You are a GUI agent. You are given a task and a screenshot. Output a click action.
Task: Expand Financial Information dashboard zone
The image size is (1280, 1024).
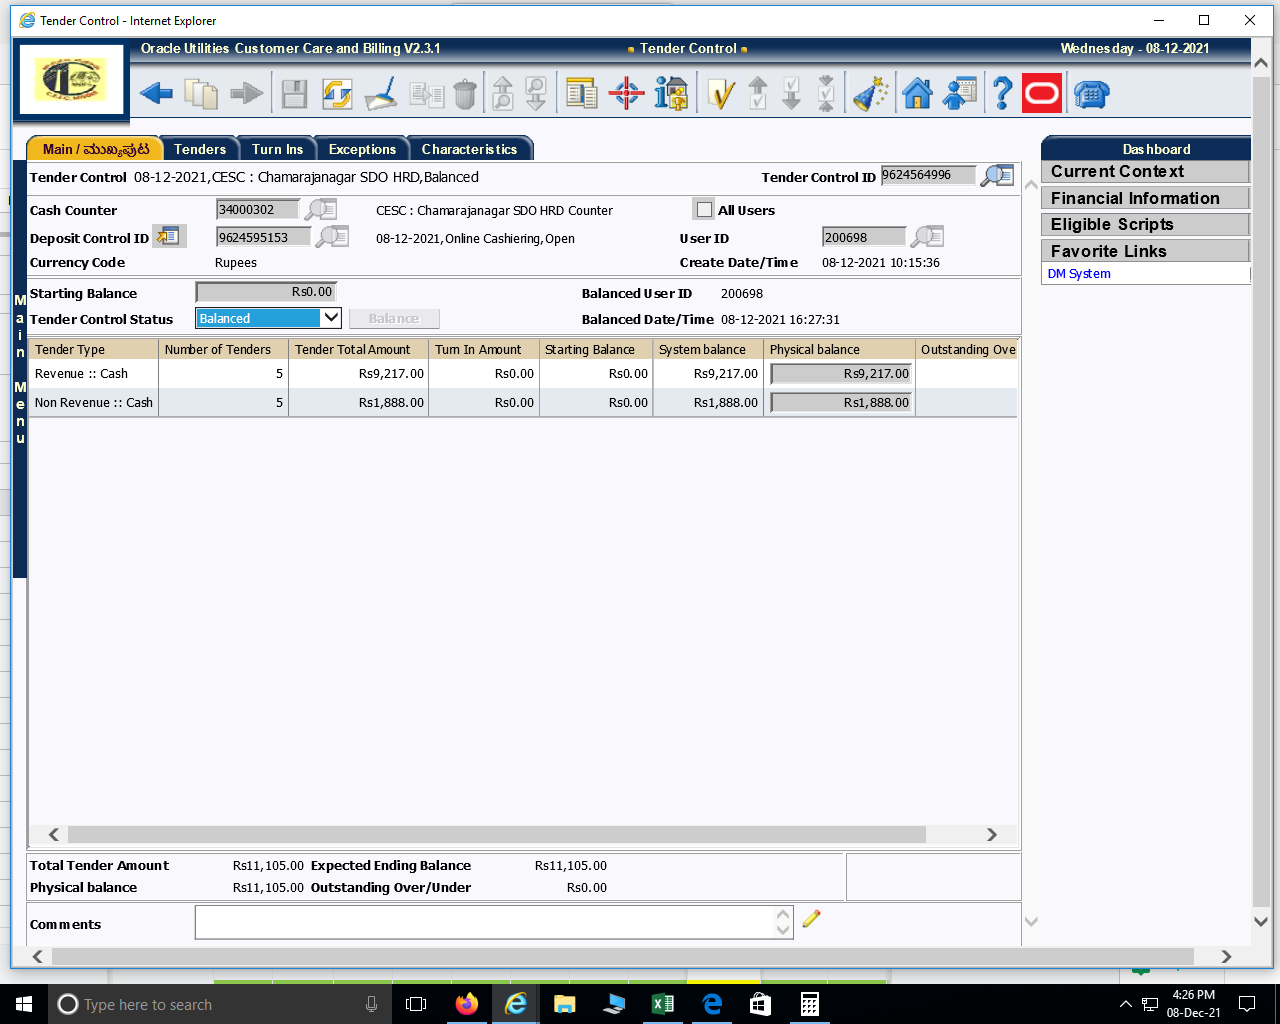coord(1145,198)
